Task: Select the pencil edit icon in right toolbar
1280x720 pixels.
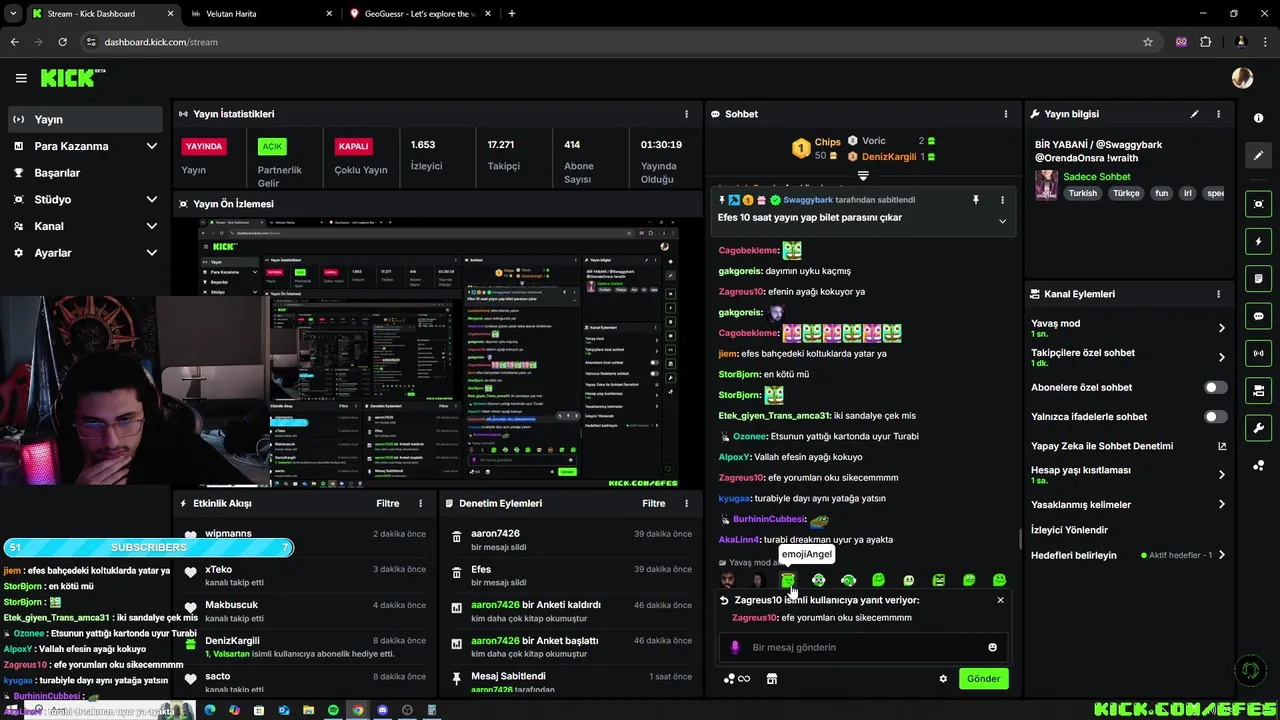Action: click(1258, 155)
